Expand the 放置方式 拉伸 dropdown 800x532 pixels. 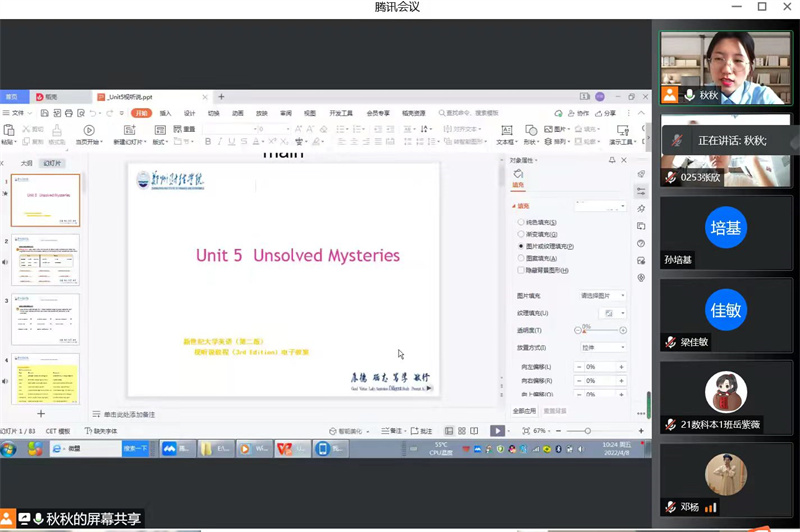[x=602, y=347]
